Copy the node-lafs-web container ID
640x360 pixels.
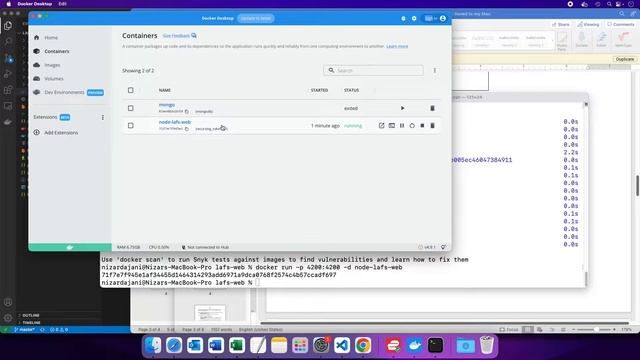click(187, 129)
